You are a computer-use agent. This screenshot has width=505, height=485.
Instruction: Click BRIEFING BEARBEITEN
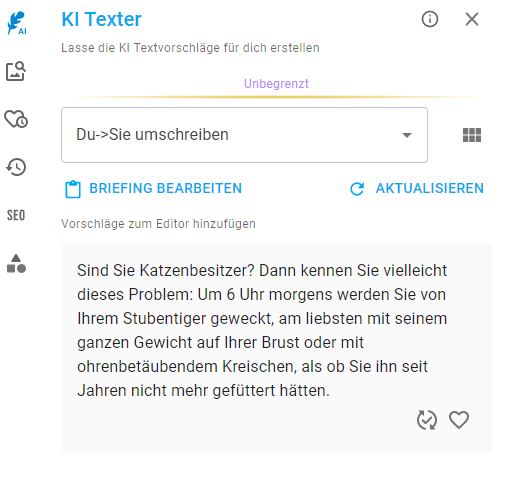click(x=166, y=188)
